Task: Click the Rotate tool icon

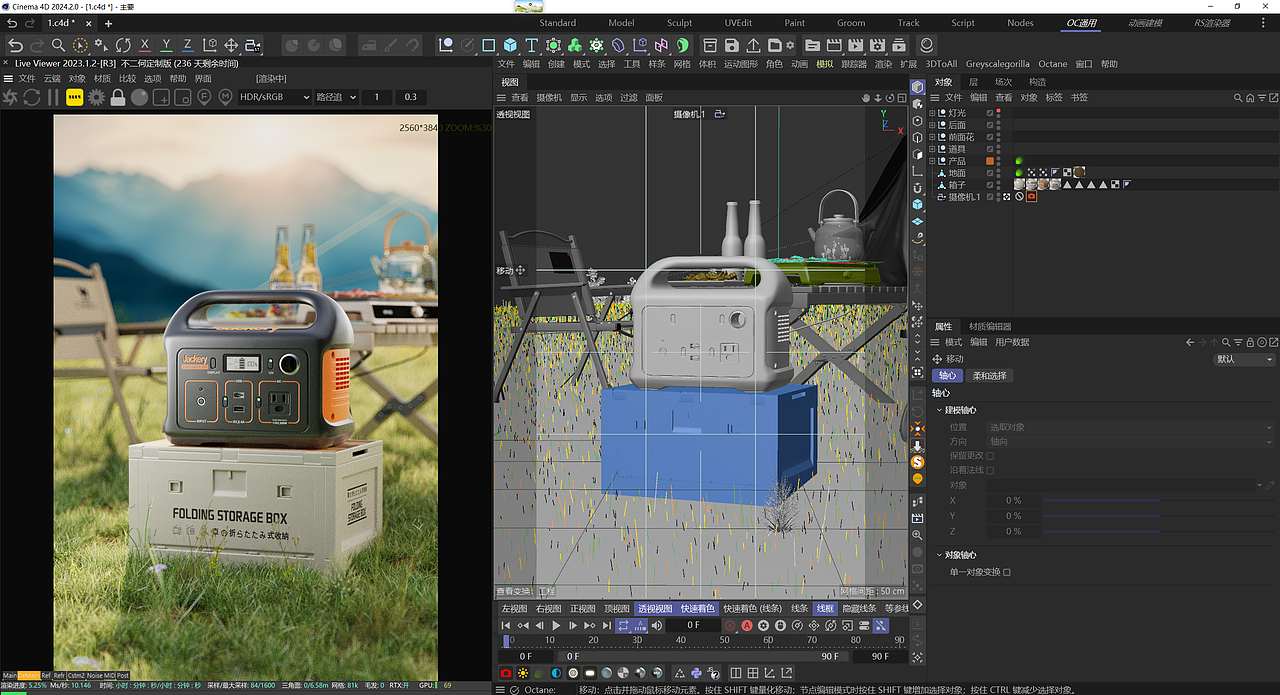Action: pos(123,45)
